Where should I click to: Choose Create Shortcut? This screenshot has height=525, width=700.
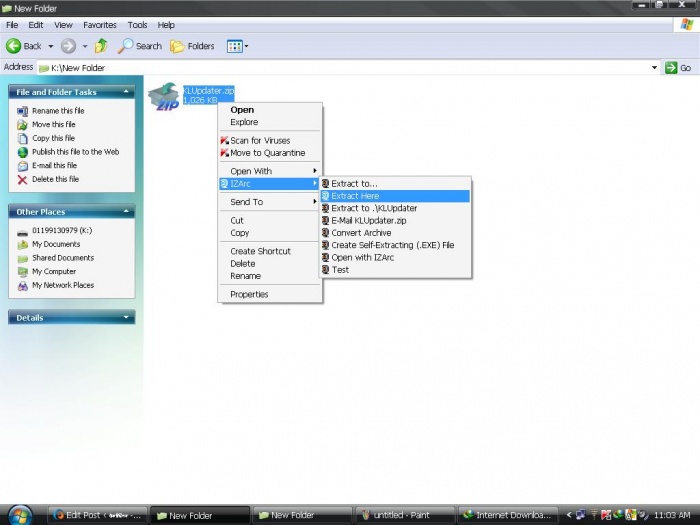coord(270,251)
